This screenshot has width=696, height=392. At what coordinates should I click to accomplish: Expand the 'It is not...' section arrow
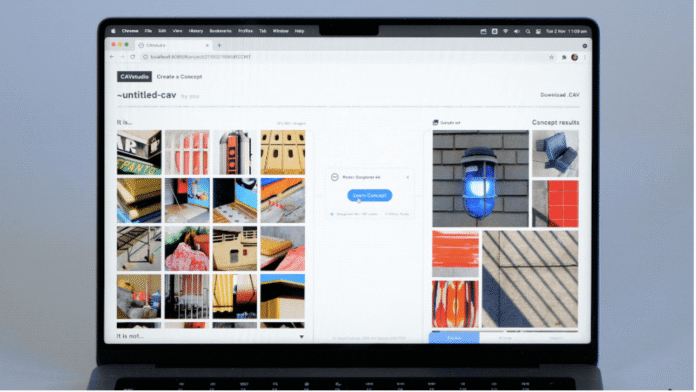[x=301, y=337]
